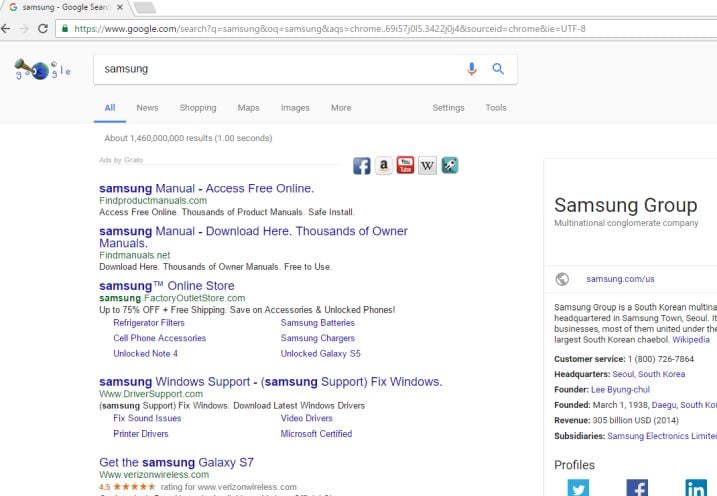Open Samsung's LinkedIn profile icon
This screenshot has width=717, height=496.
(x=696, y=488)
